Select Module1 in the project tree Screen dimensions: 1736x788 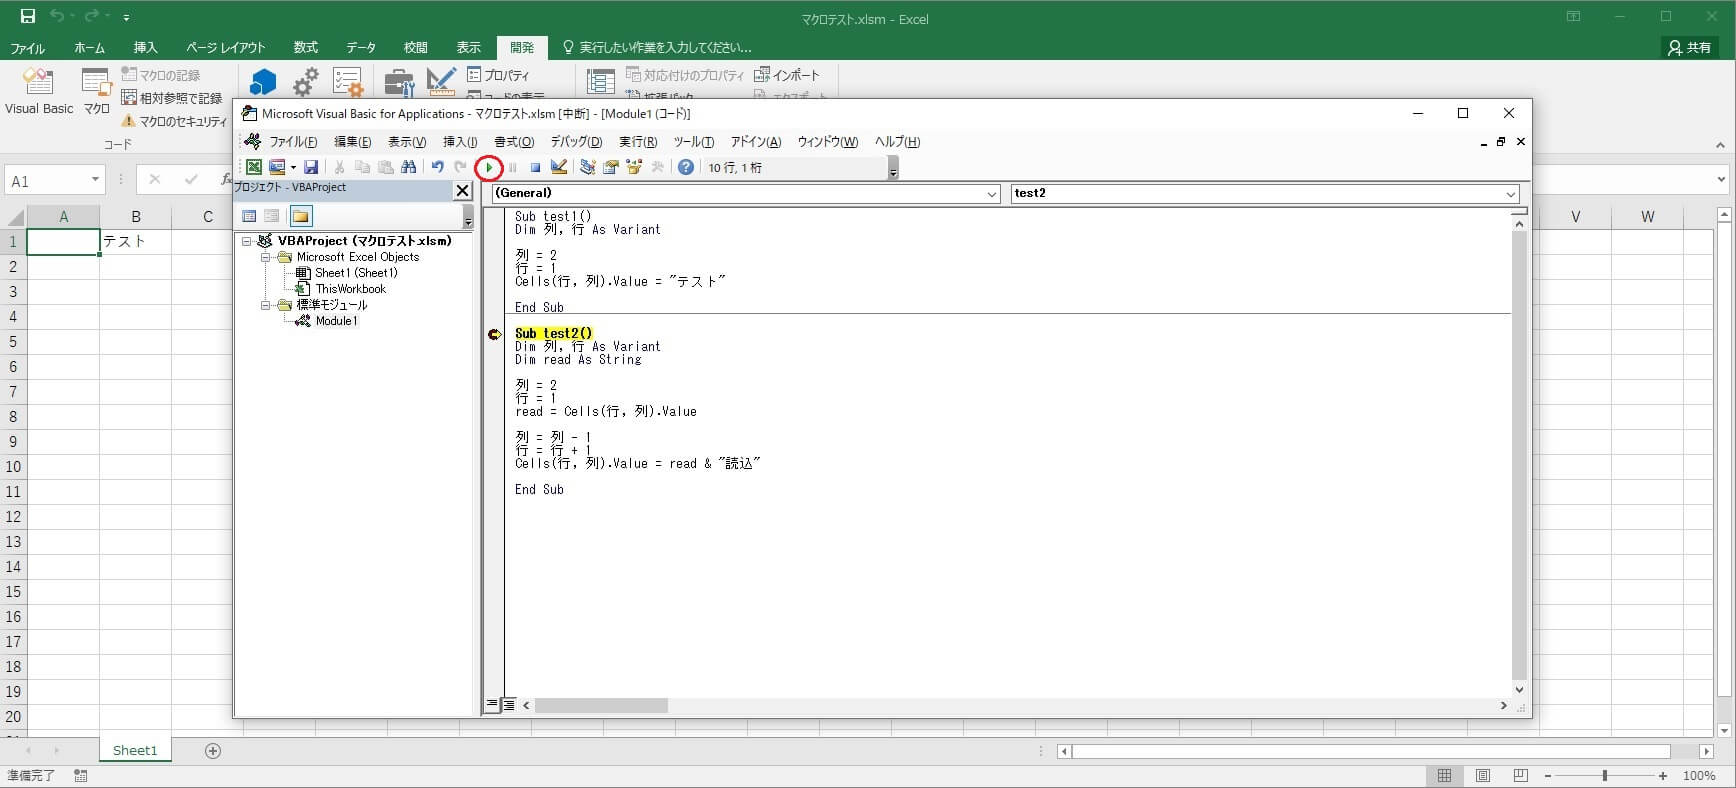(336, 321)
